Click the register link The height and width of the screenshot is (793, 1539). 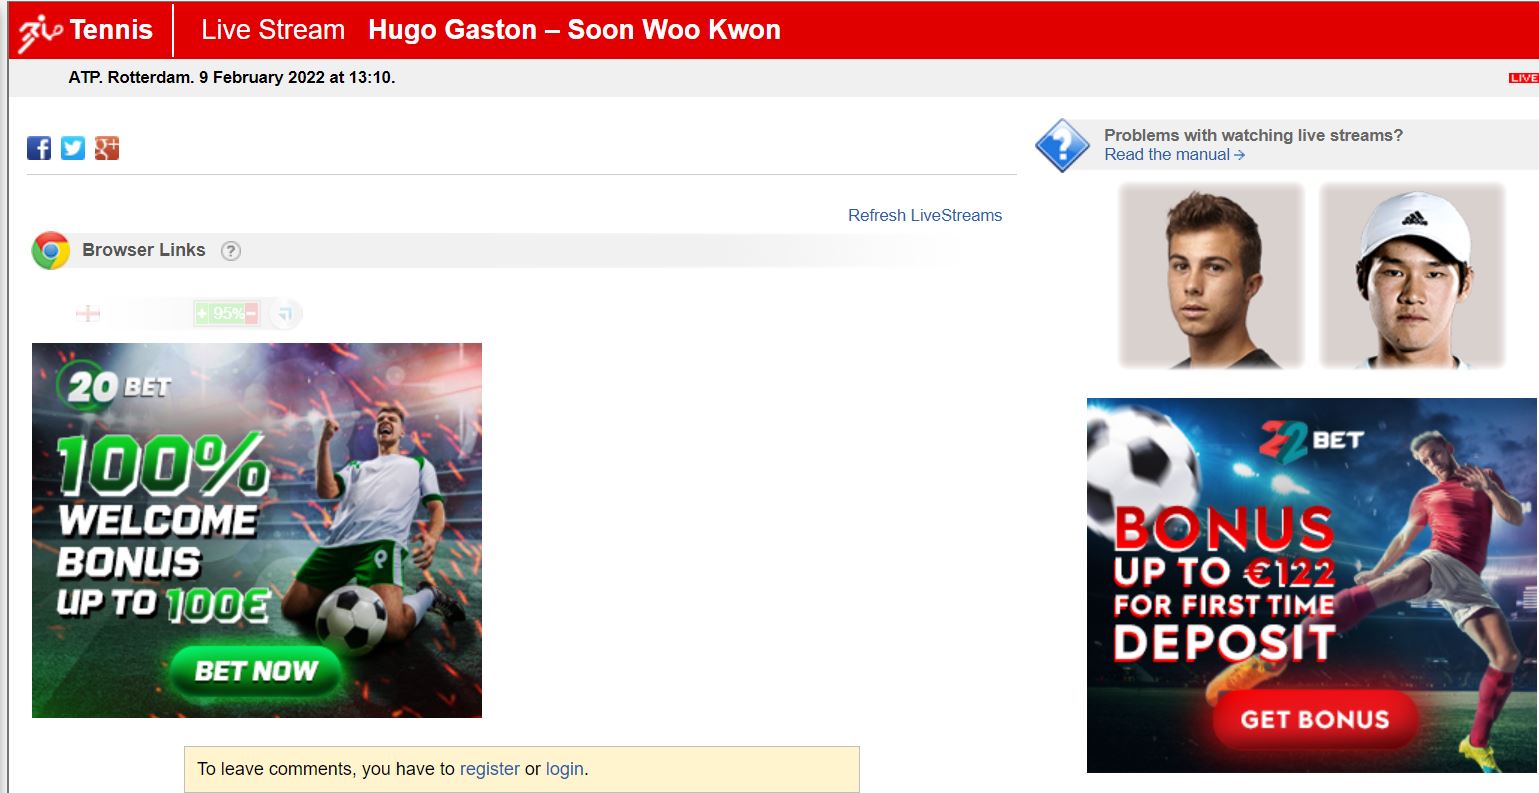pos(489,769)
